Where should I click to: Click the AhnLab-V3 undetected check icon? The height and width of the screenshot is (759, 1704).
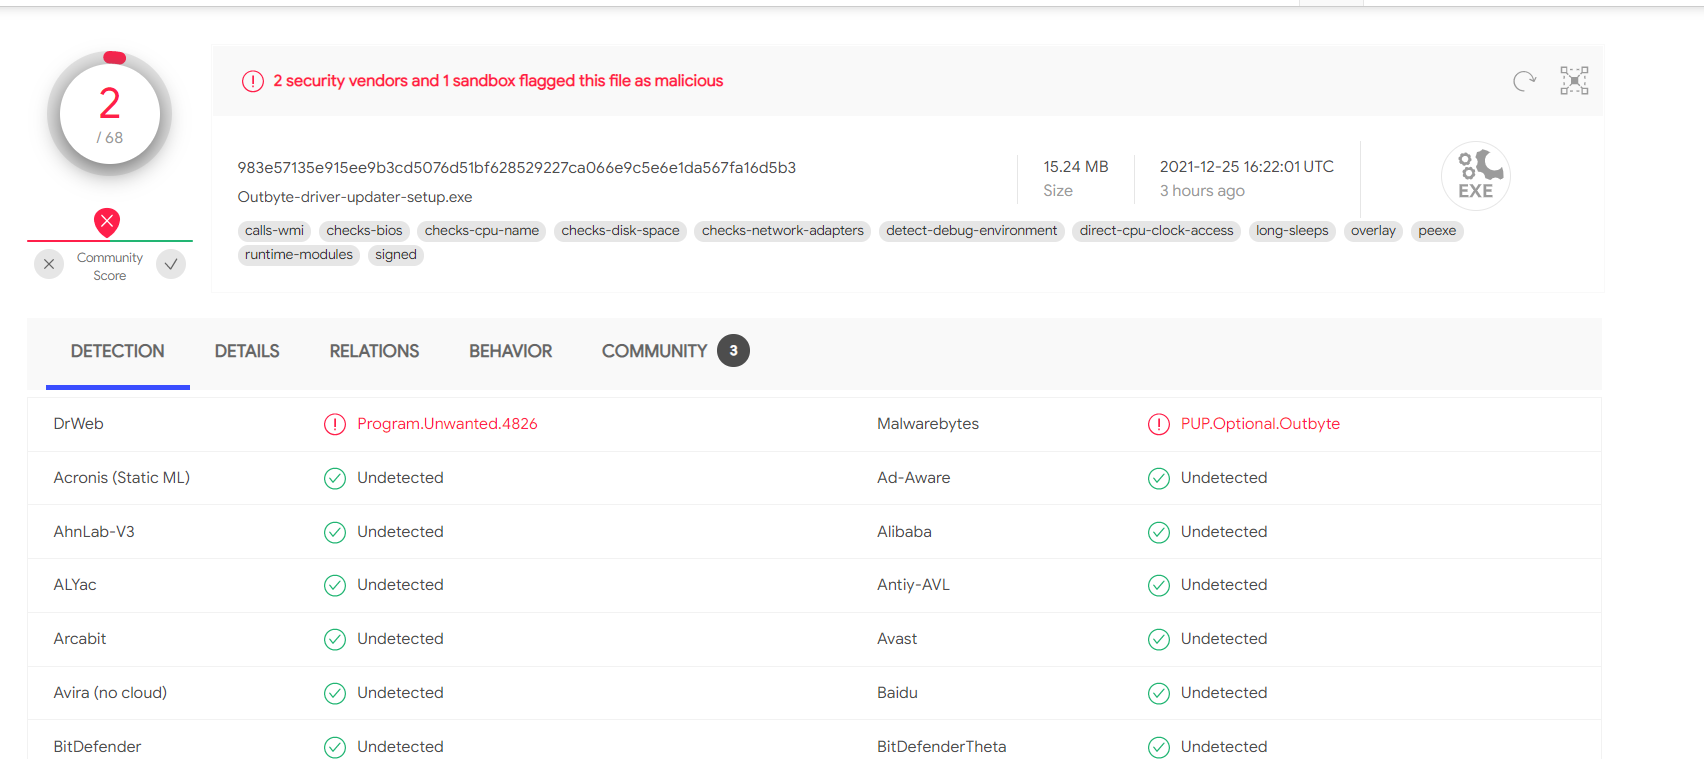click(x=335, y=532)
